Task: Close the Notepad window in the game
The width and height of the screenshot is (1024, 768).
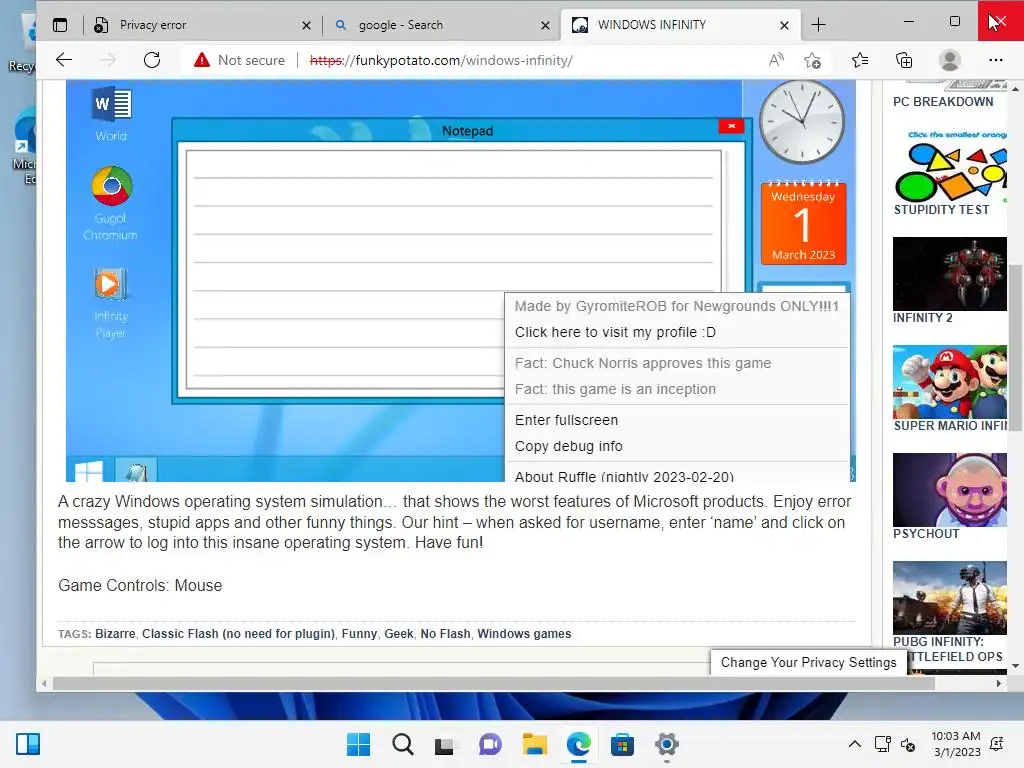Action: pos(731,126)
